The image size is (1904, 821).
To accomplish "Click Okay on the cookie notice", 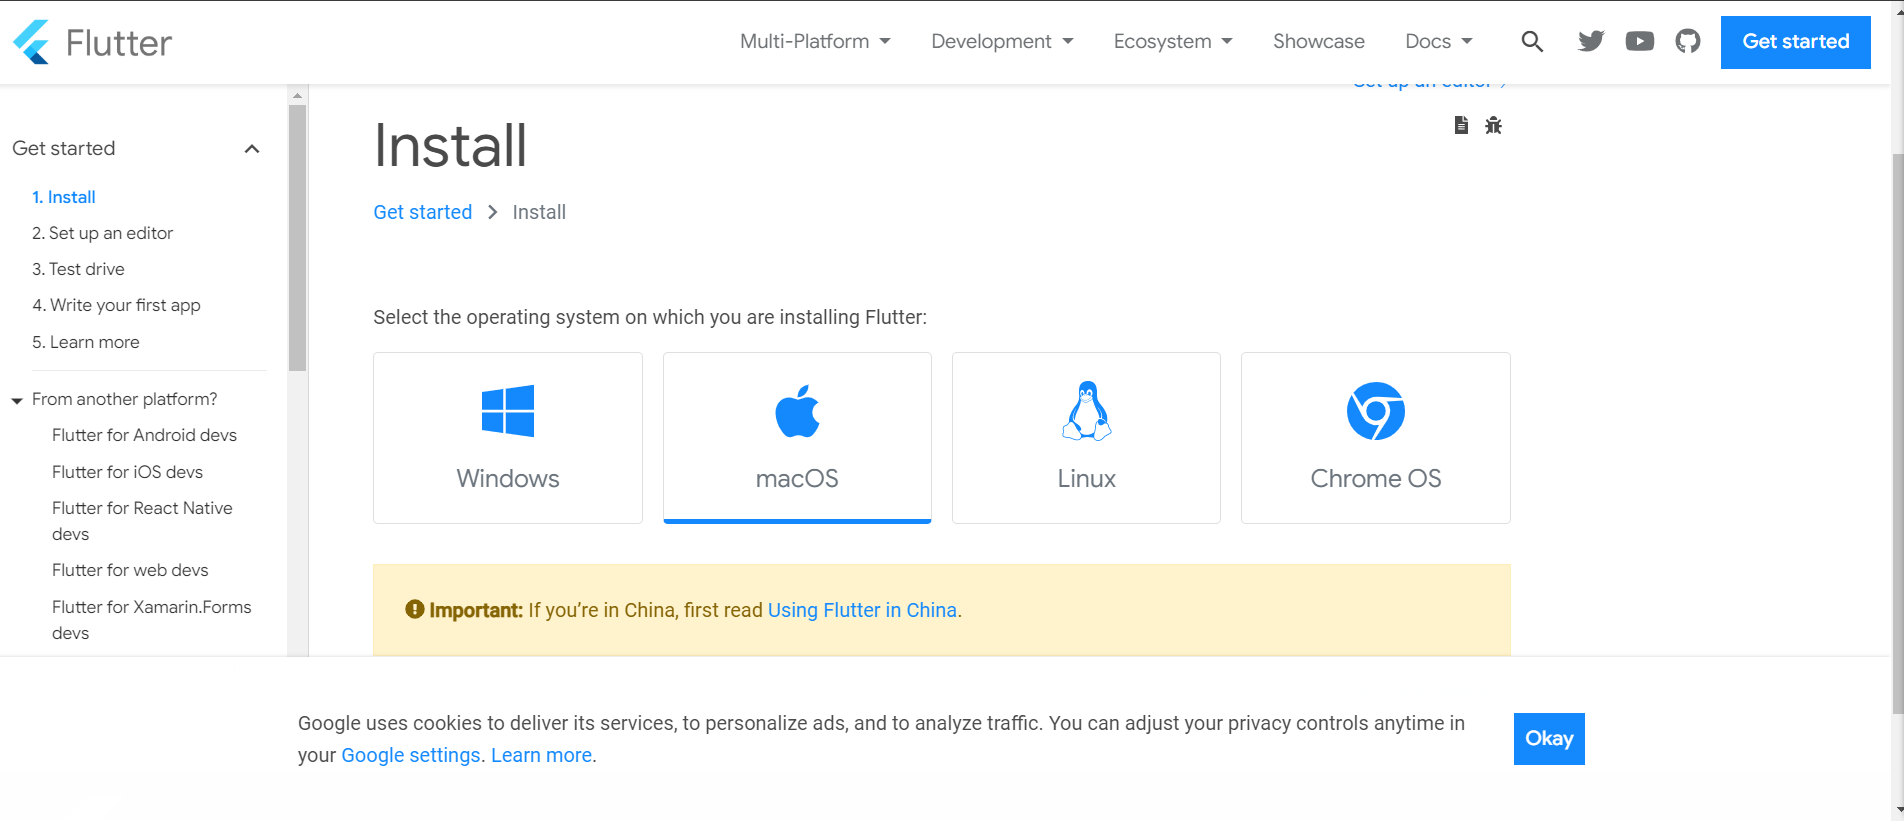I will point(1549,739).
